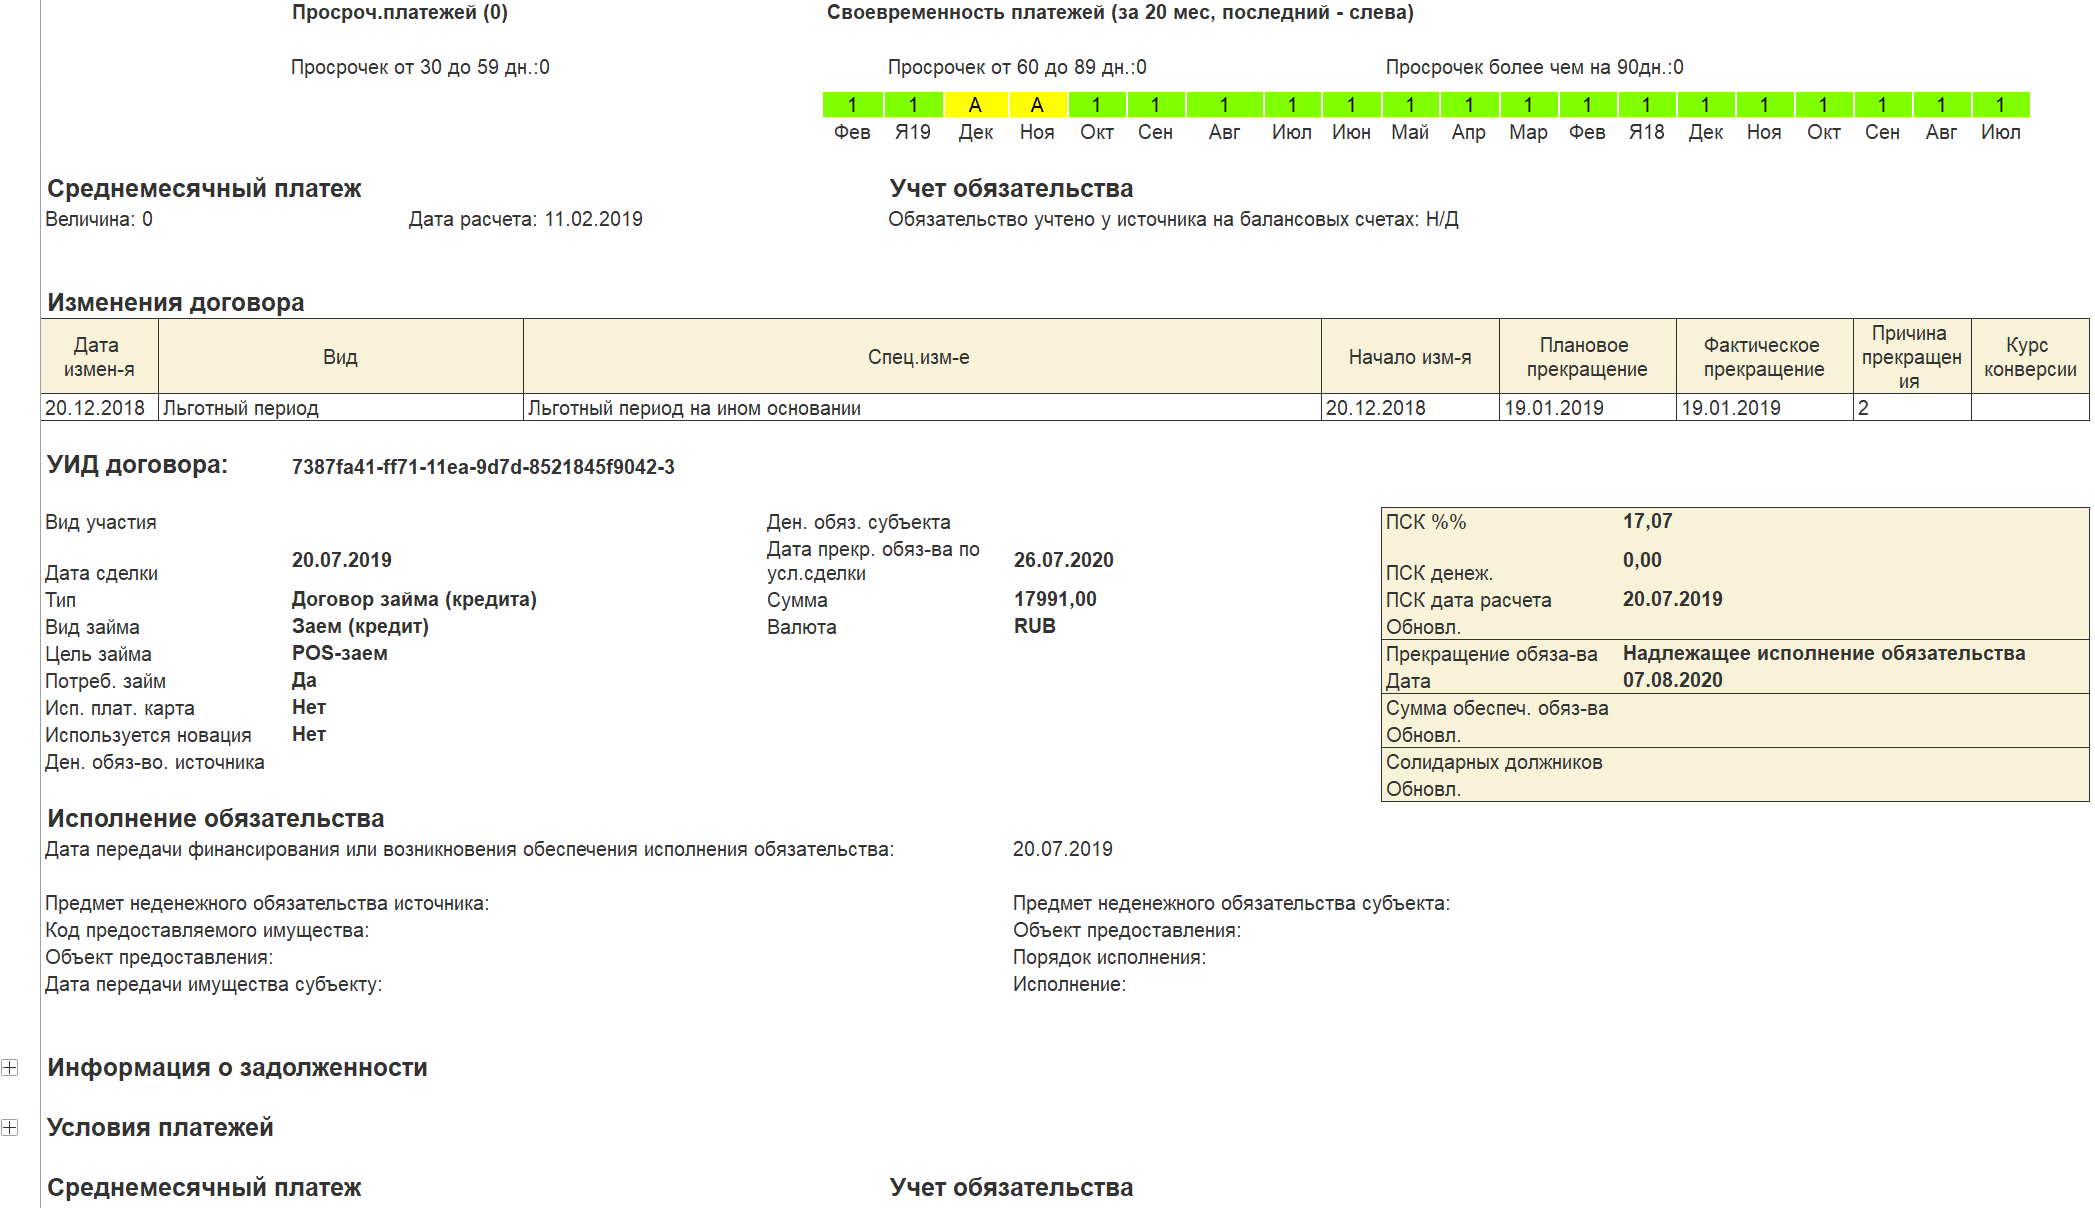This screenshot has width=2095, height=1208.
Task: Click the green cell above Я19
Action: [x=913, y=105]
